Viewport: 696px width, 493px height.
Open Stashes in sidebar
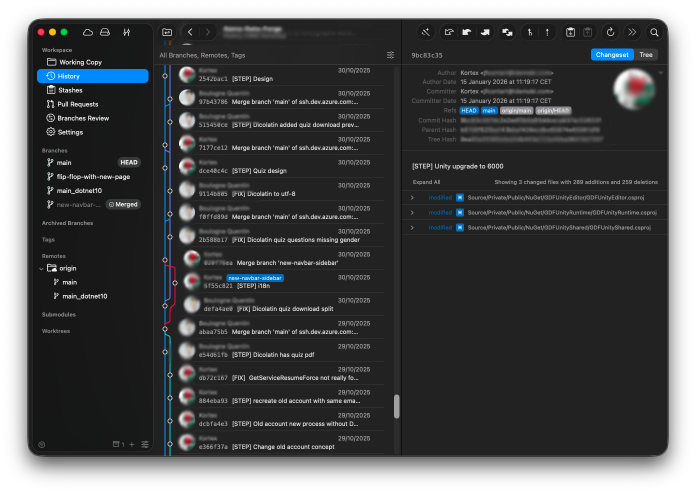pyautogui.click(x=93, y=90)
